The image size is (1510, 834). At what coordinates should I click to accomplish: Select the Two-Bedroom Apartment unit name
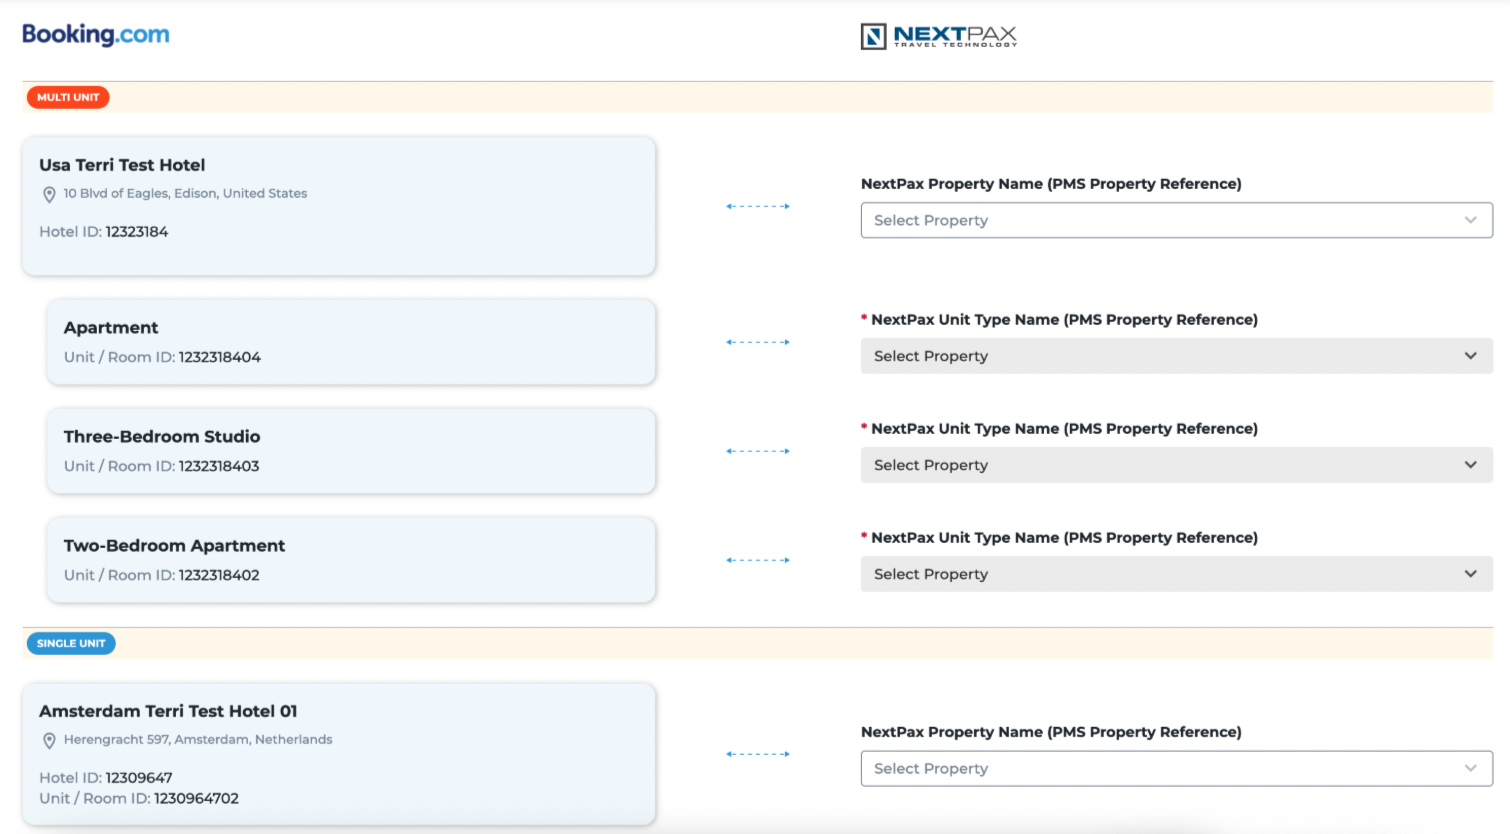174,546
